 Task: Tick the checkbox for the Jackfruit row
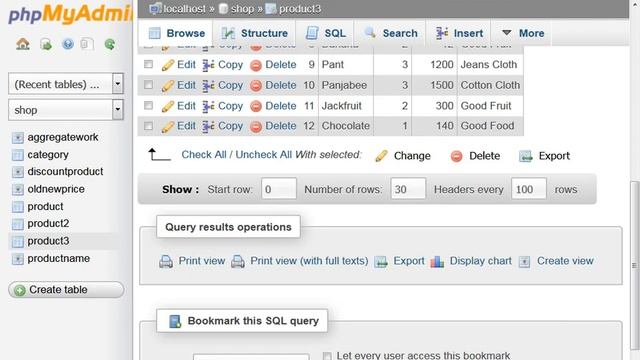(x=149, y=105)
